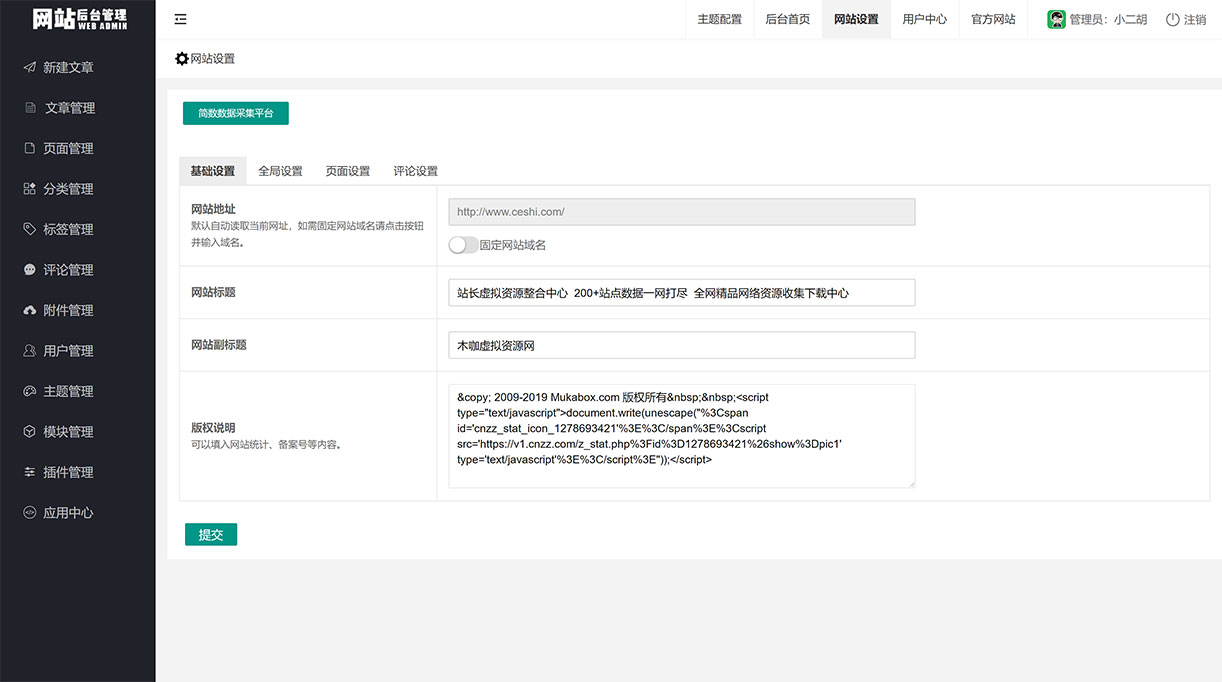This screenshot has width=1222, height=682.
Task: Select 评论管理 in the sidebar
Action: pos(71,269)
